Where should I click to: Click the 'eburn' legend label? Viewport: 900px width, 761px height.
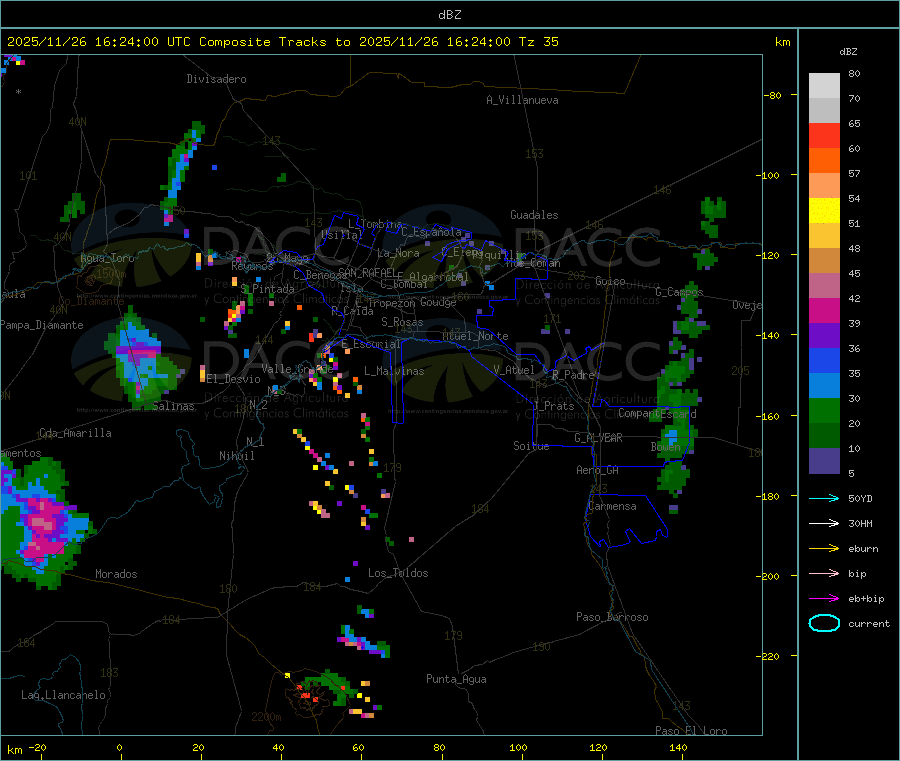(x=863, y=549)
